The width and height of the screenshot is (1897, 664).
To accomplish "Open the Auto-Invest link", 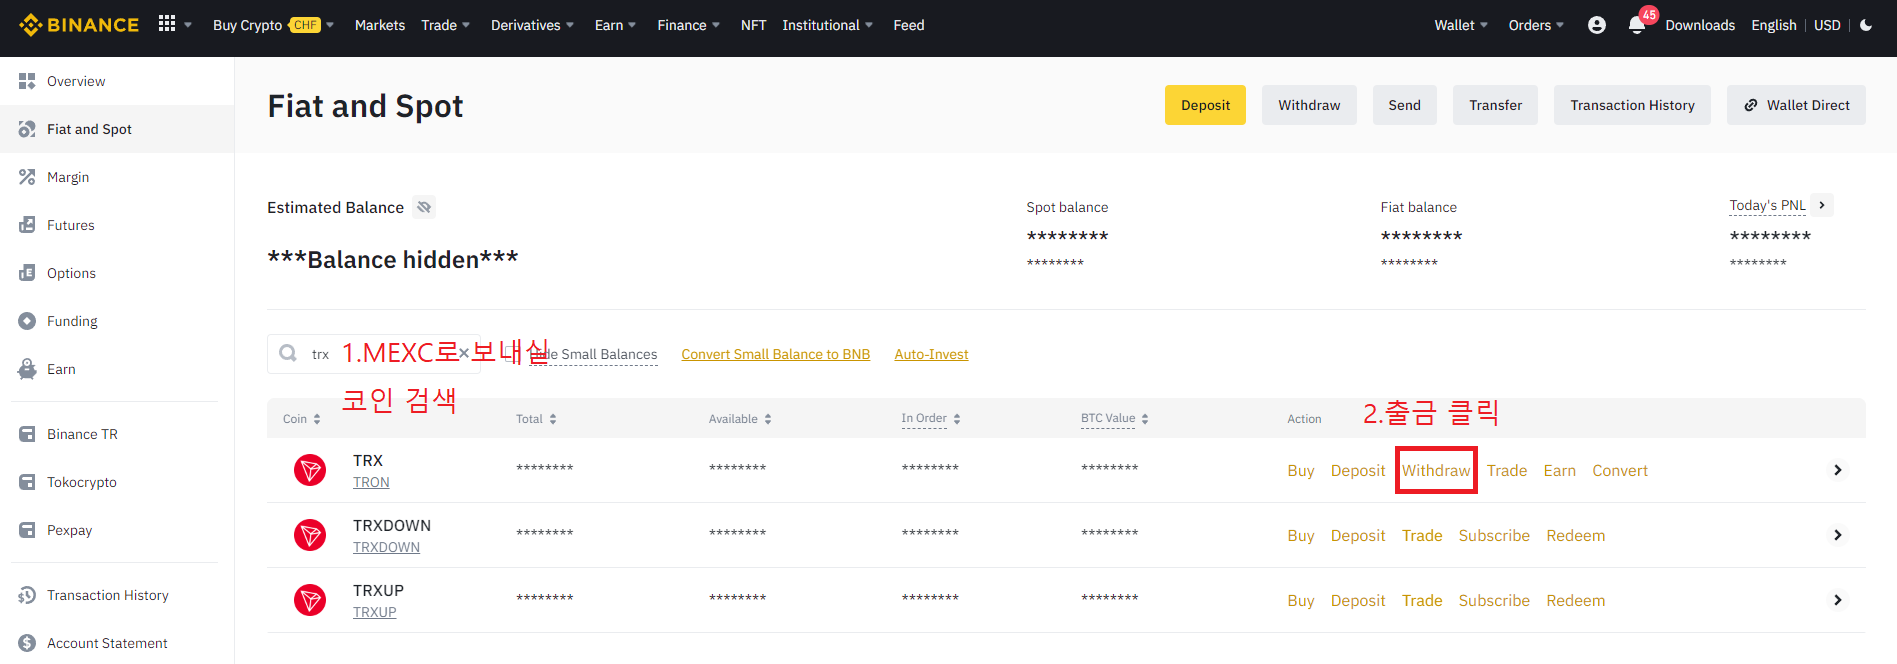I will coord(931,354).
